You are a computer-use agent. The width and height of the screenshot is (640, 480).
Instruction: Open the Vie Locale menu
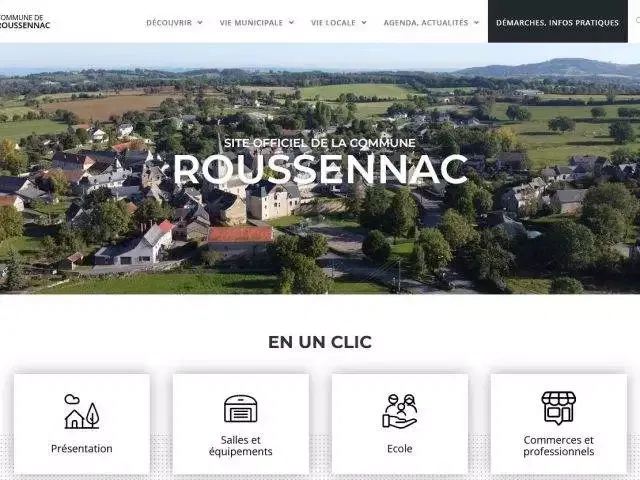point(333,23)
